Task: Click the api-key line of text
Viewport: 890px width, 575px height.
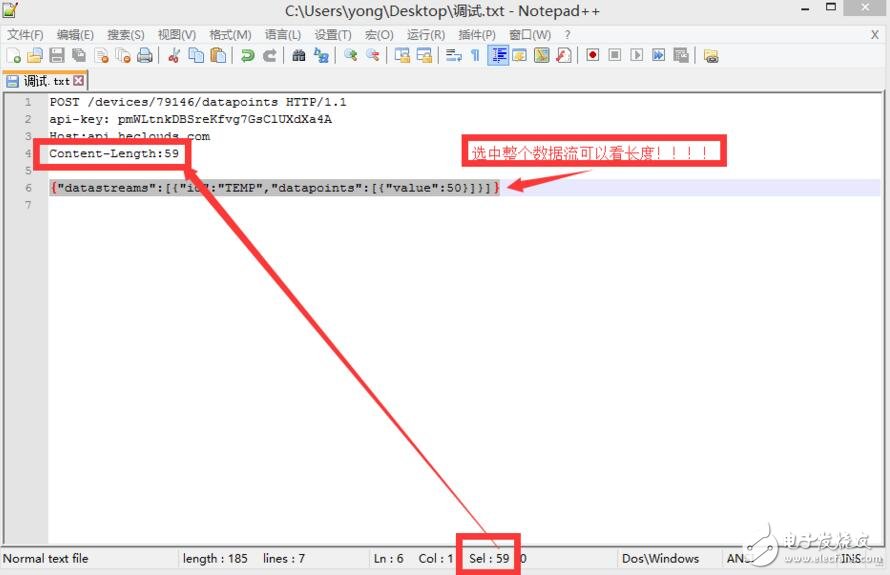Action: point(190,119)
